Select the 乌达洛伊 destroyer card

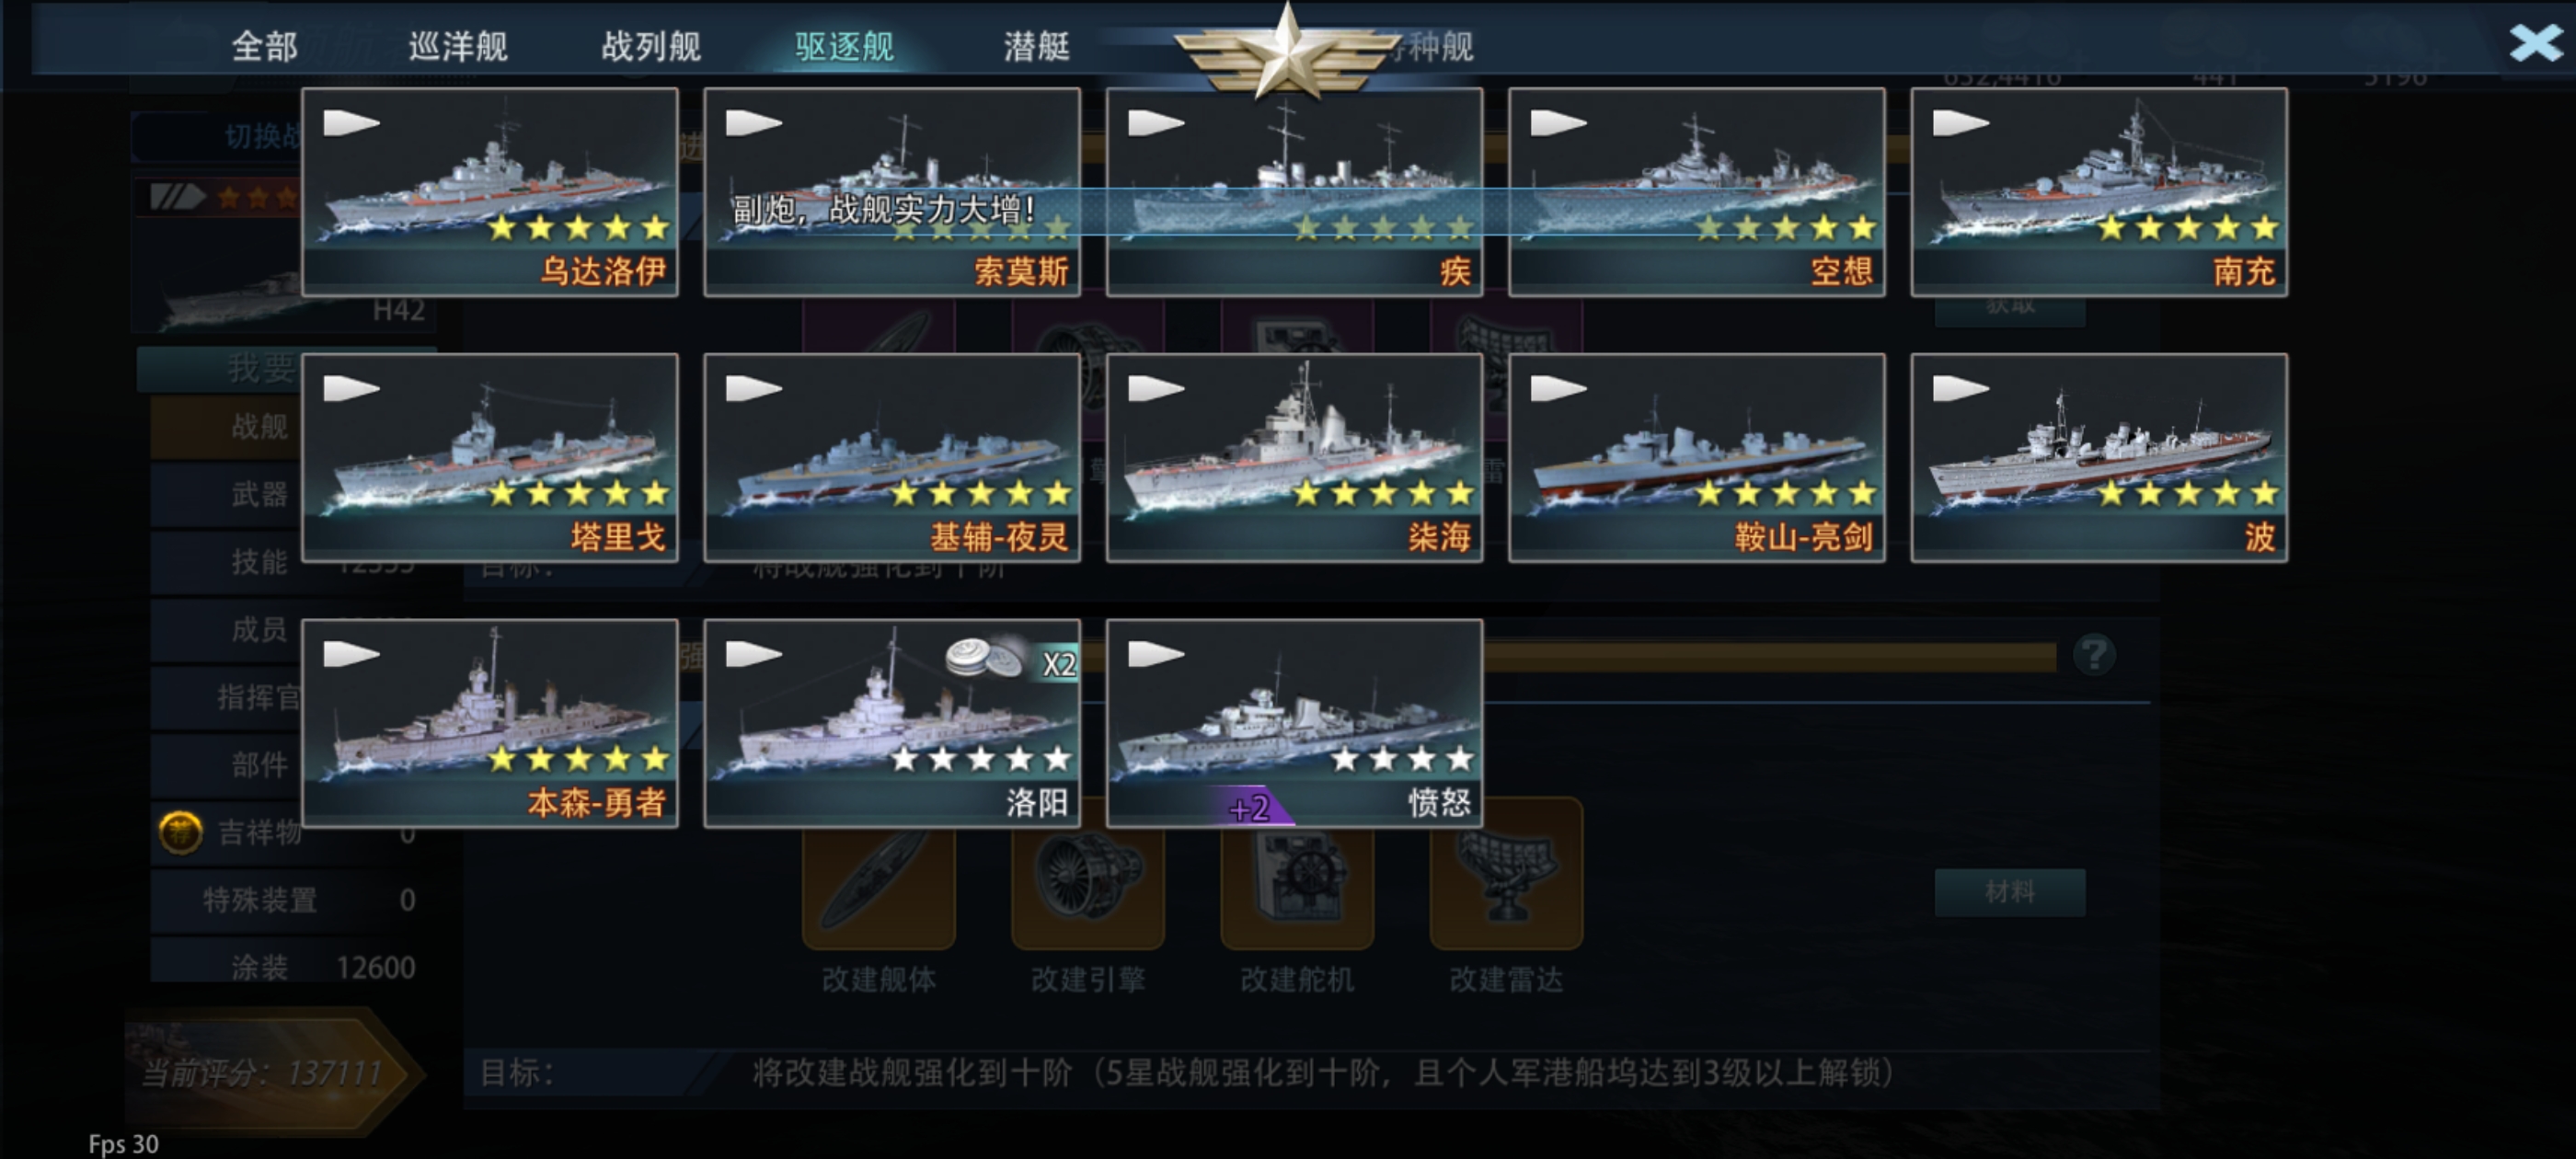tap(490, 192)
